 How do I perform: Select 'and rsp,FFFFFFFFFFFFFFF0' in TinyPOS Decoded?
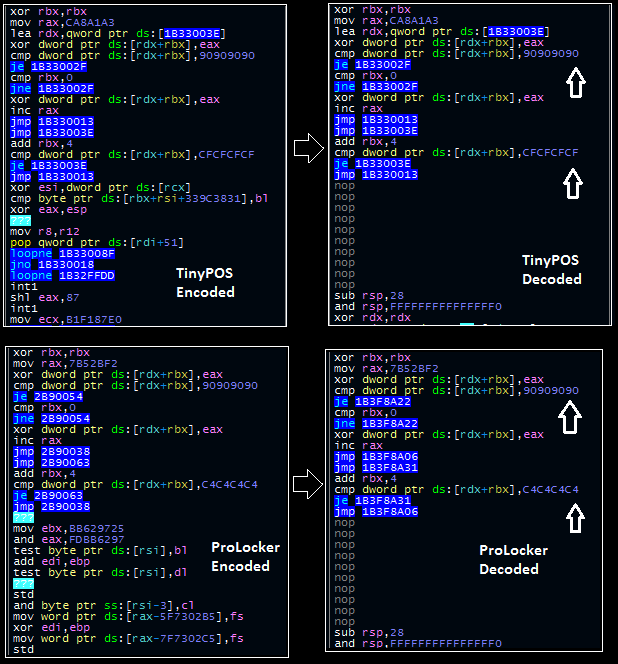(418, 307)
